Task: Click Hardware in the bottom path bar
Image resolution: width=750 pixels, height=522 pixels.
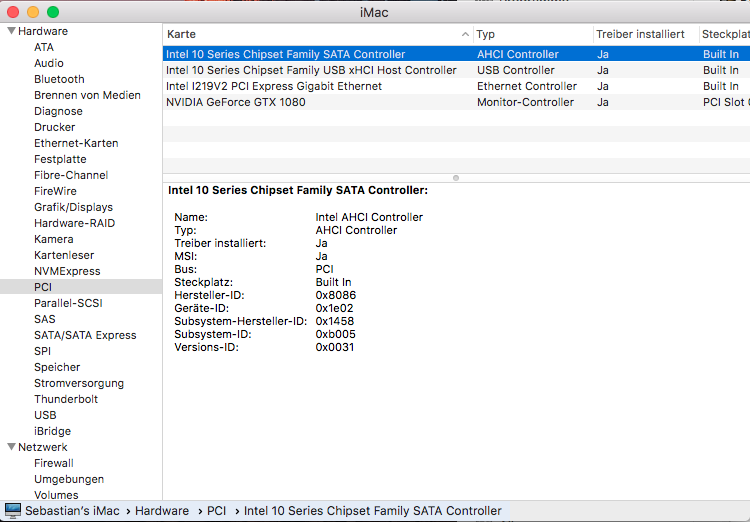Action: coord(162,511)
